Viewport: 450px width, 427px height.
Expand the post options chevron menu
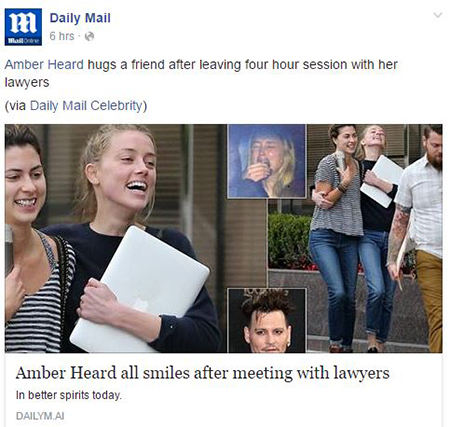pyautogui.click(x=437, y=15)
